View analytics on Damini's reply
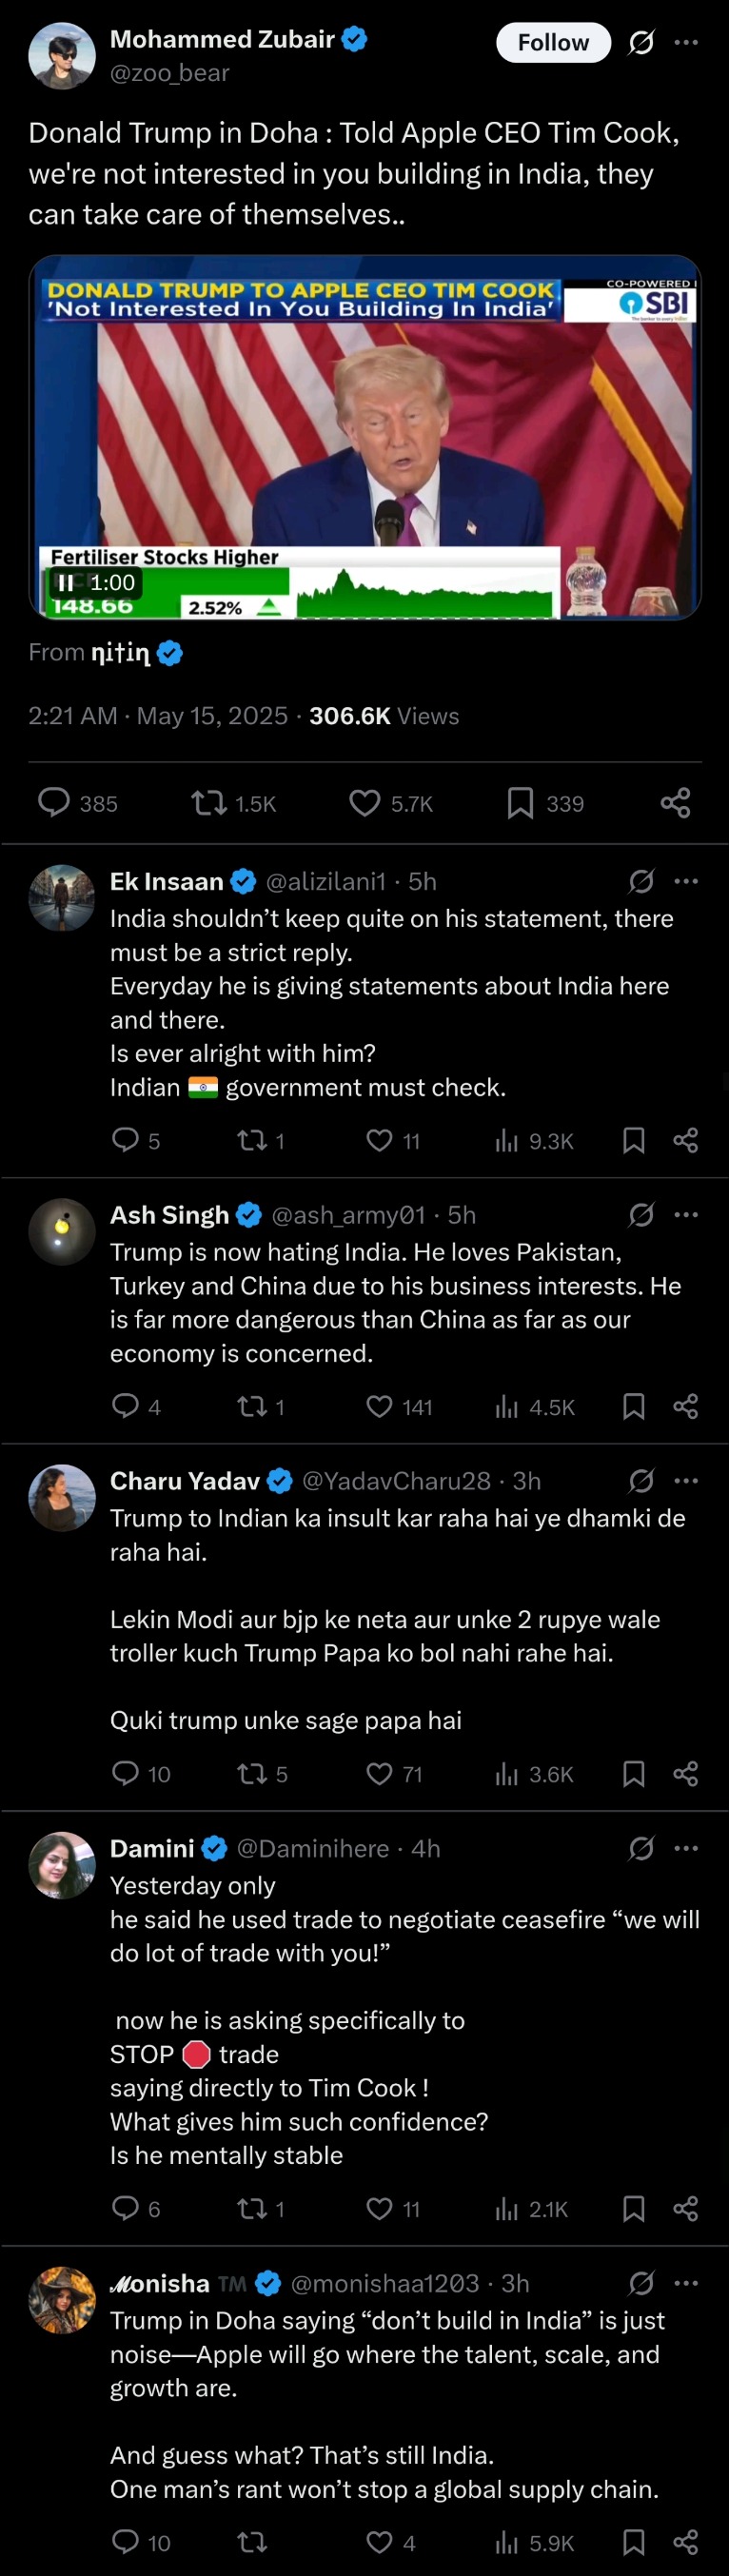 531,2208
